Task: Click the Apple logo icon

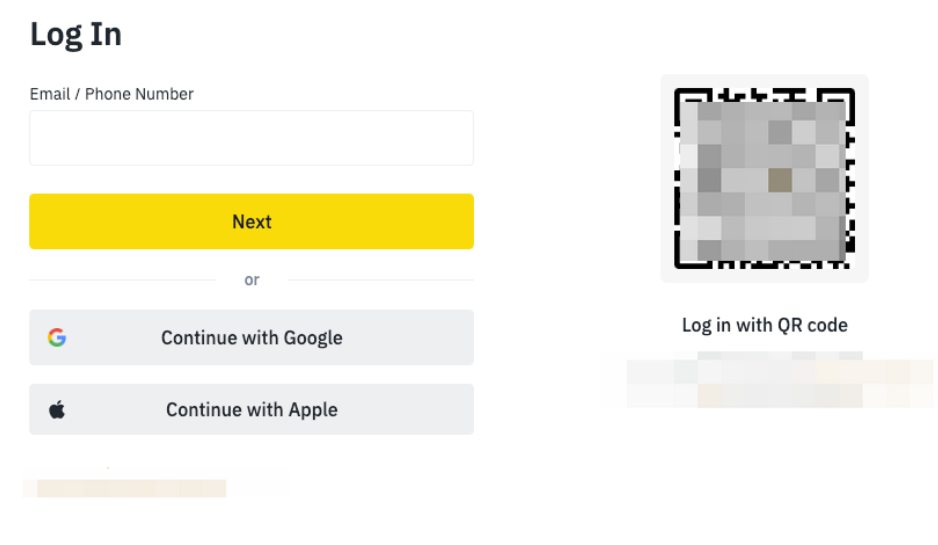Action: pyautogui.click(x=57, y=409)
